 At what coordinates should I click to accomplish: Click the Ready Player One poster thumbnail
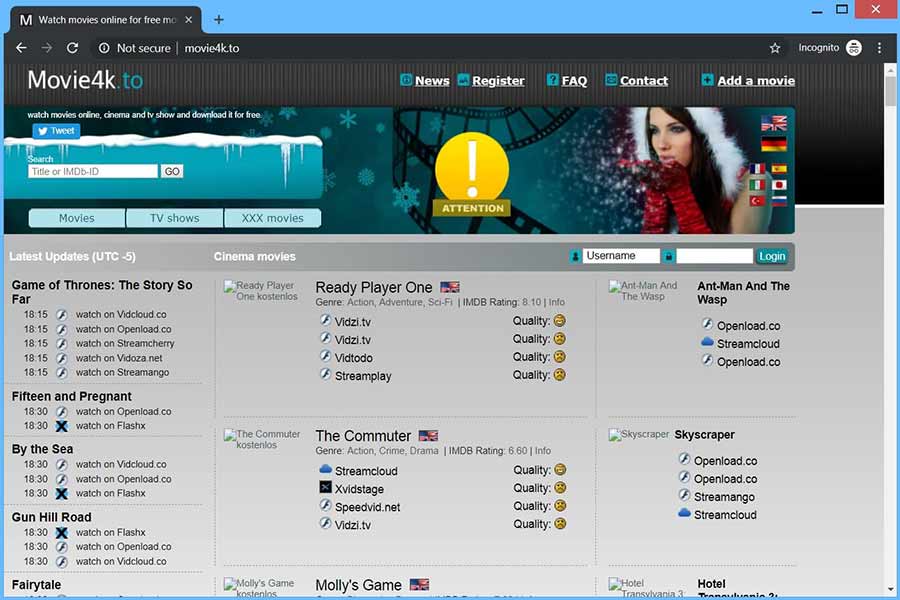click(261, 291)
